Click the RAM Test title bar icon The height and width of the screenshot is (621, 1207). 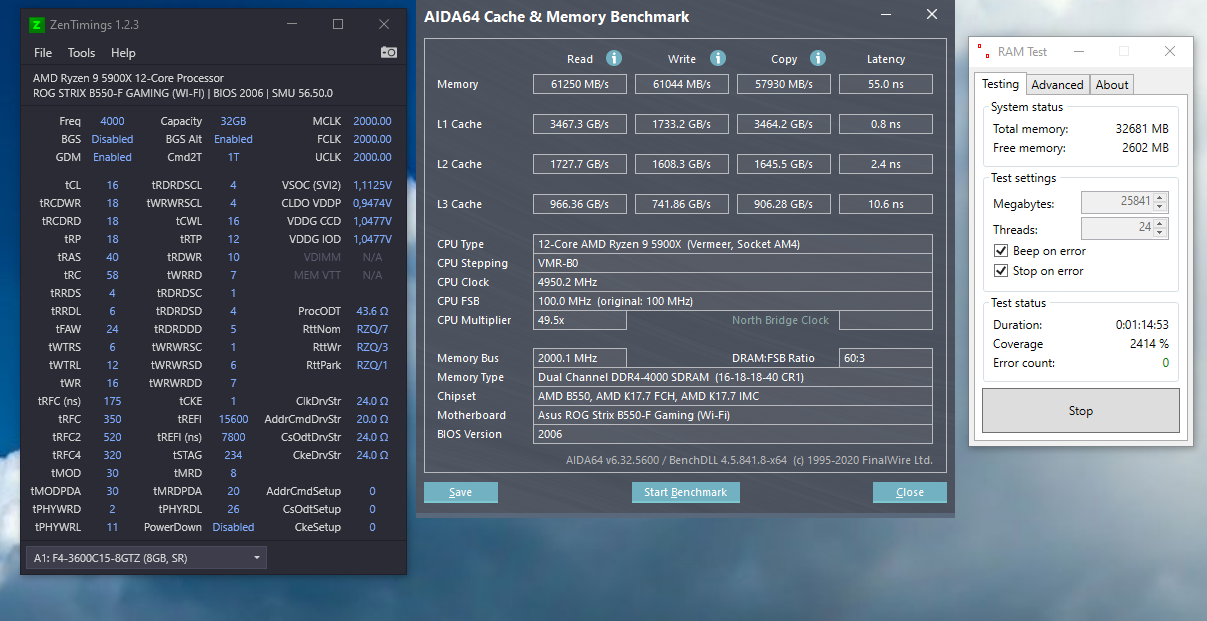coord(985,51)
